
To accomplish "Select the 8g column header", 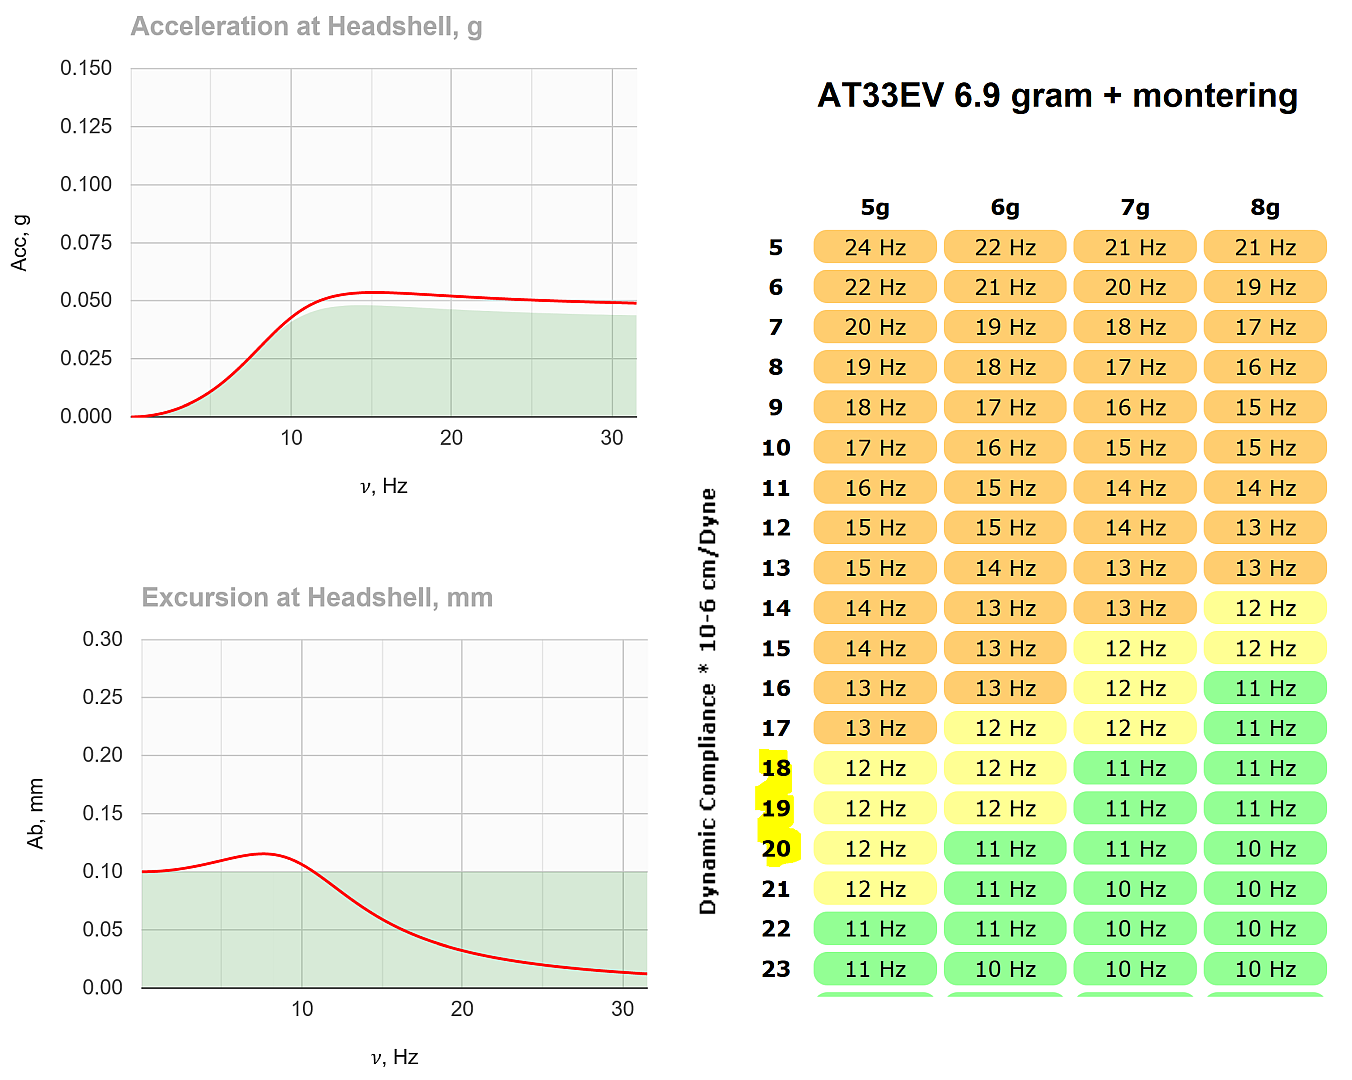I will (1265, 207).
